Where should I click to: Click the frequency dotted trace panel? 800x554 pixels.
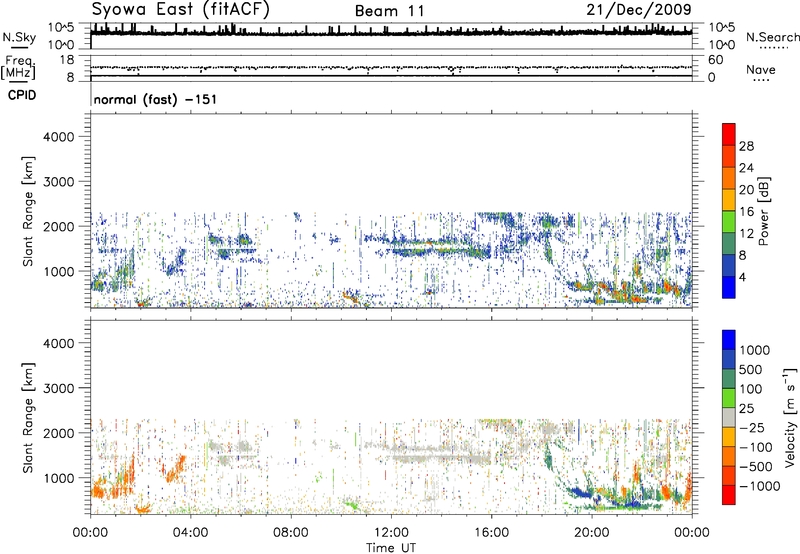[x=391, y=68]
